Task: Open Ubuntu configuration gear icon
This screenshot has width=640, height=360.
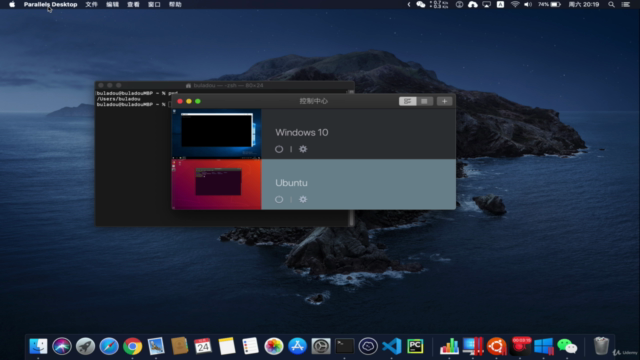Action: tap(303, 199)
